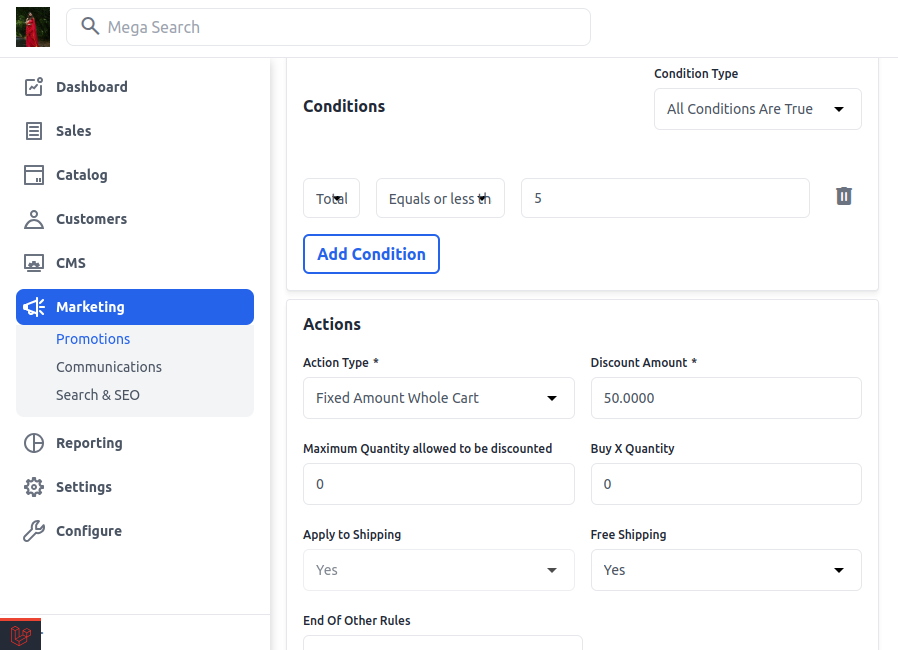898x650 pixels.
Task: Click the magnifier icon in Mega Search
Action: tap(90, 26)
